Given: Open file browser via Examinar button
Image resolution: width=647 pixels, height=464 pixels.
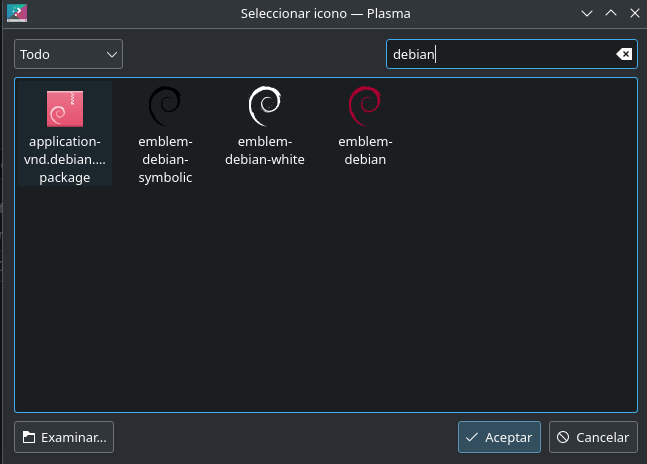Looking at the screenshot, I should tap(64, 437).
